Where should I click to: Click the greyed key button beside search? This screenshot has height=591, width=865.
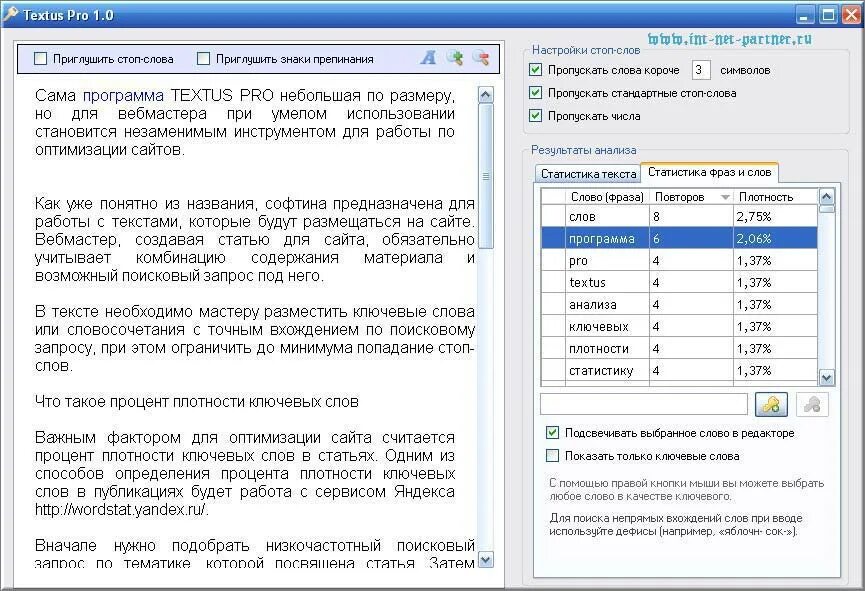pos(812,404)
